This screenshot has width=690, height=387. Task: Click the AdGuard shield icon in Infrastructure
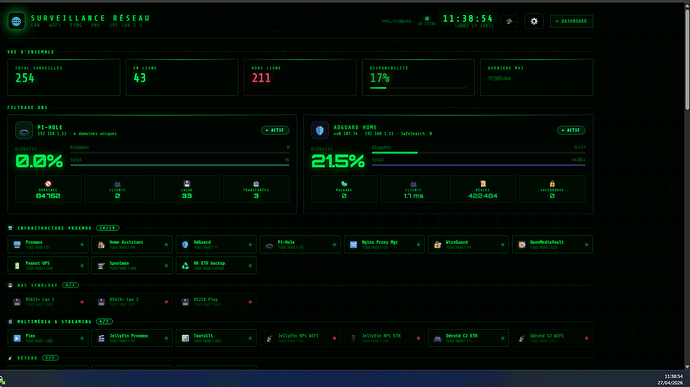pos(185,245)
